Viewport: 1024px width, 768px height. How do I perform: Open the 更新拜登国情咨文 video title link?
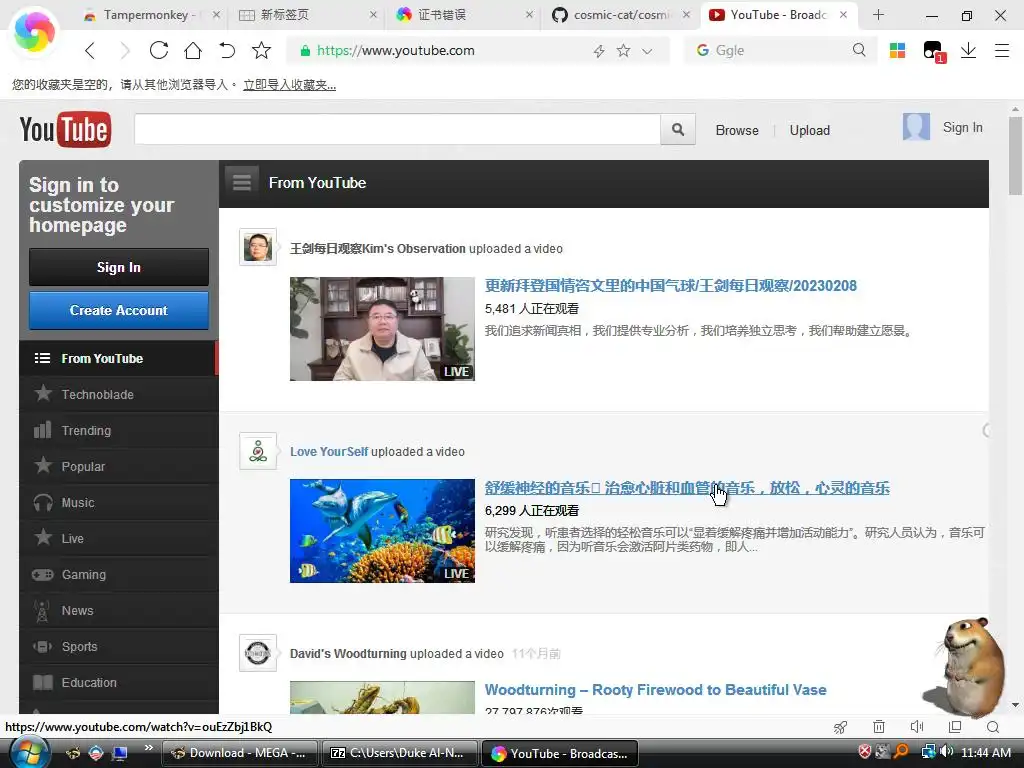point(671,285)
